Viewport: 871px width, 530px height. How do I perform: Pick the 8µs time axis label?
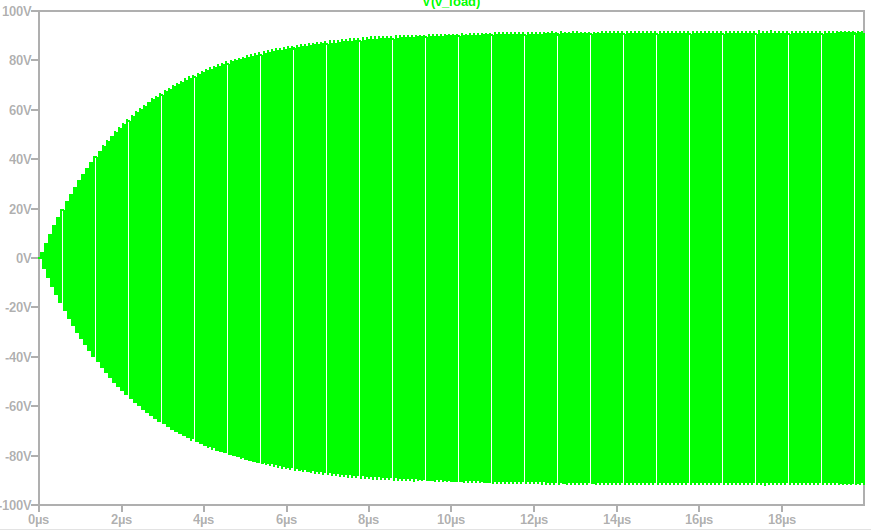[x=369, y=520]
